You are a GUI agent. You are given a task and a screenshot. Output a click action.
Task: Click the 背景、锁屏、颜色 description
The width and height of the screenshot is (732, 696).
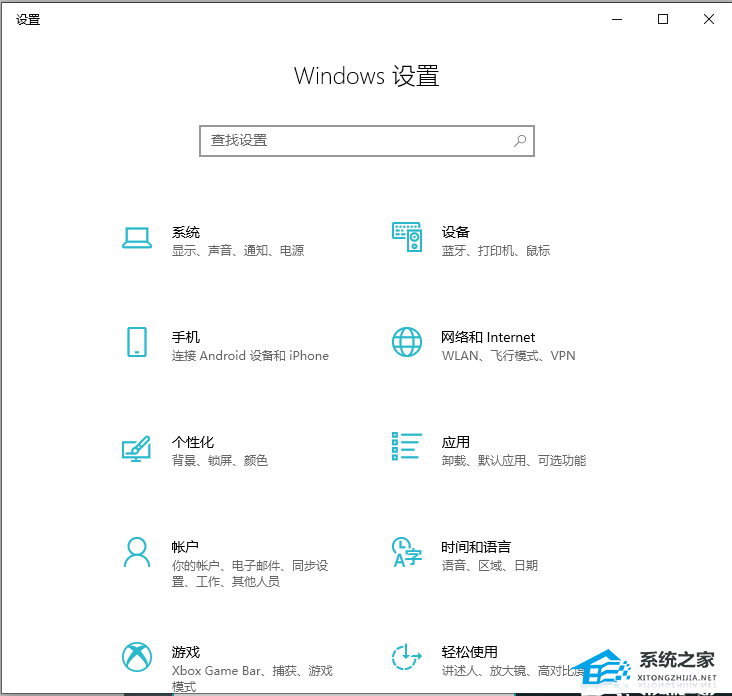pos(219,461)
